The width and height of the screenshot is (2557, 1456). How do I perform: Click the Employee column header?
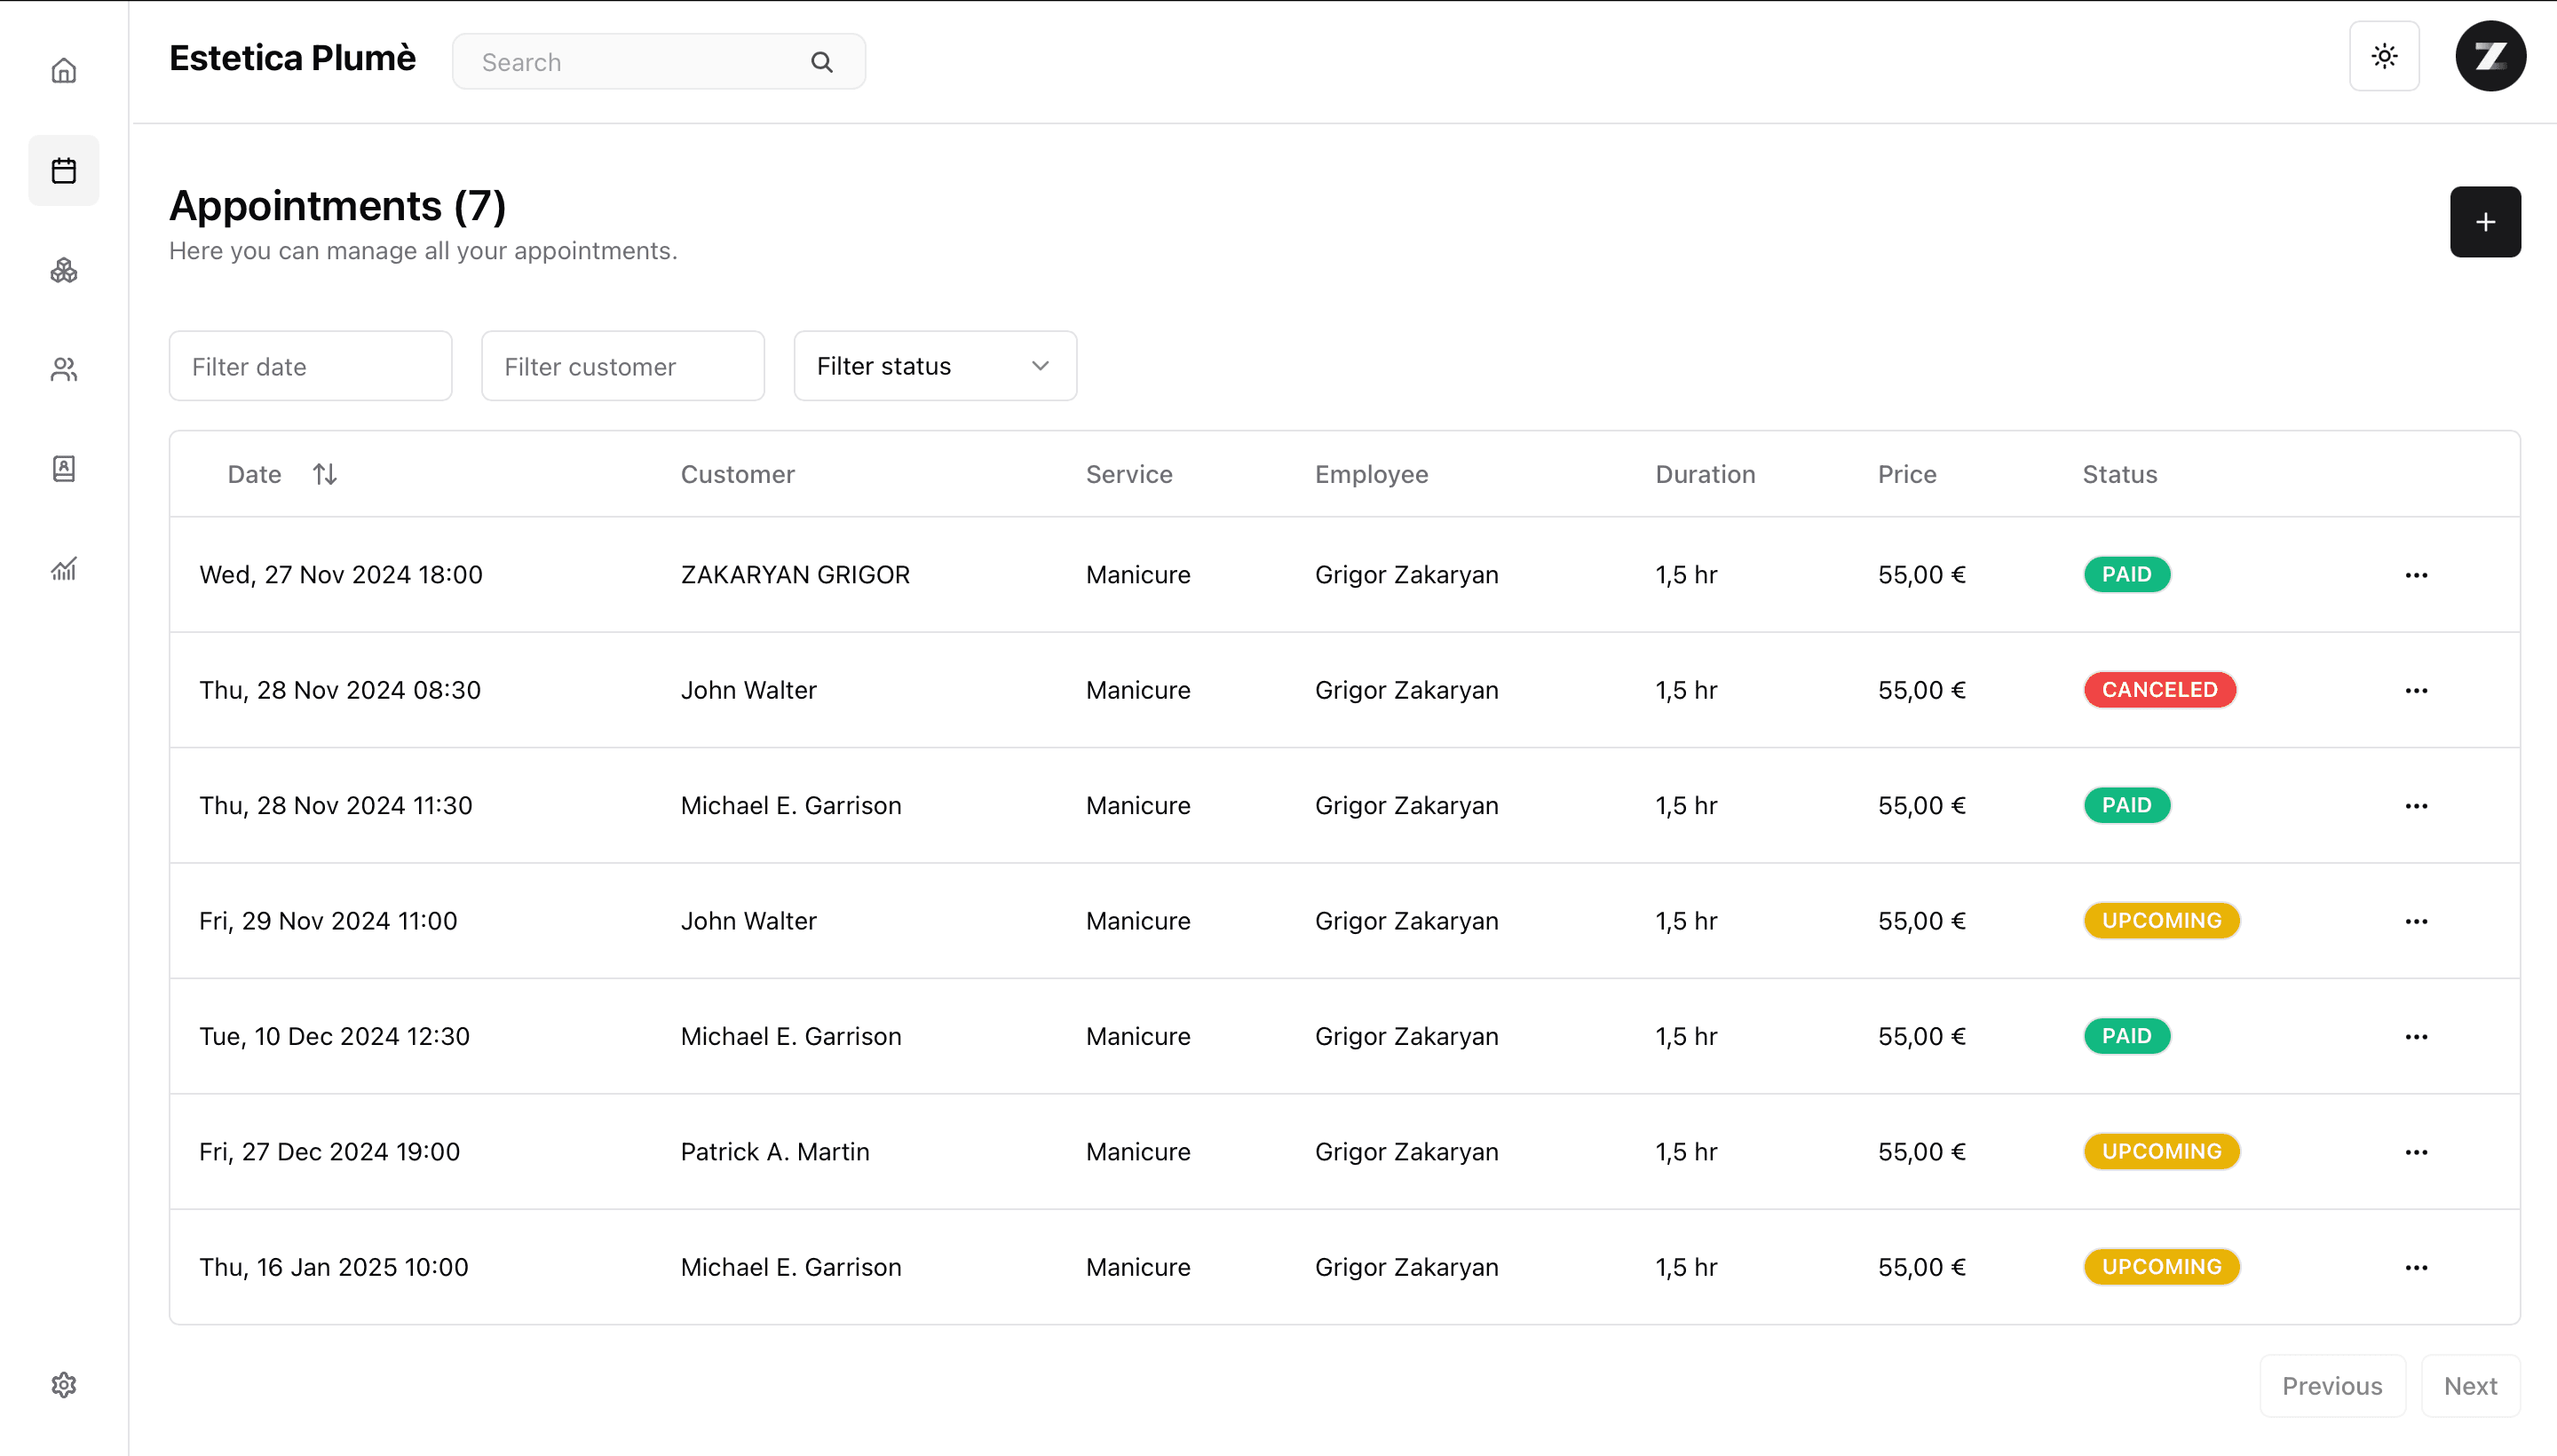(x=1371, y=474)
